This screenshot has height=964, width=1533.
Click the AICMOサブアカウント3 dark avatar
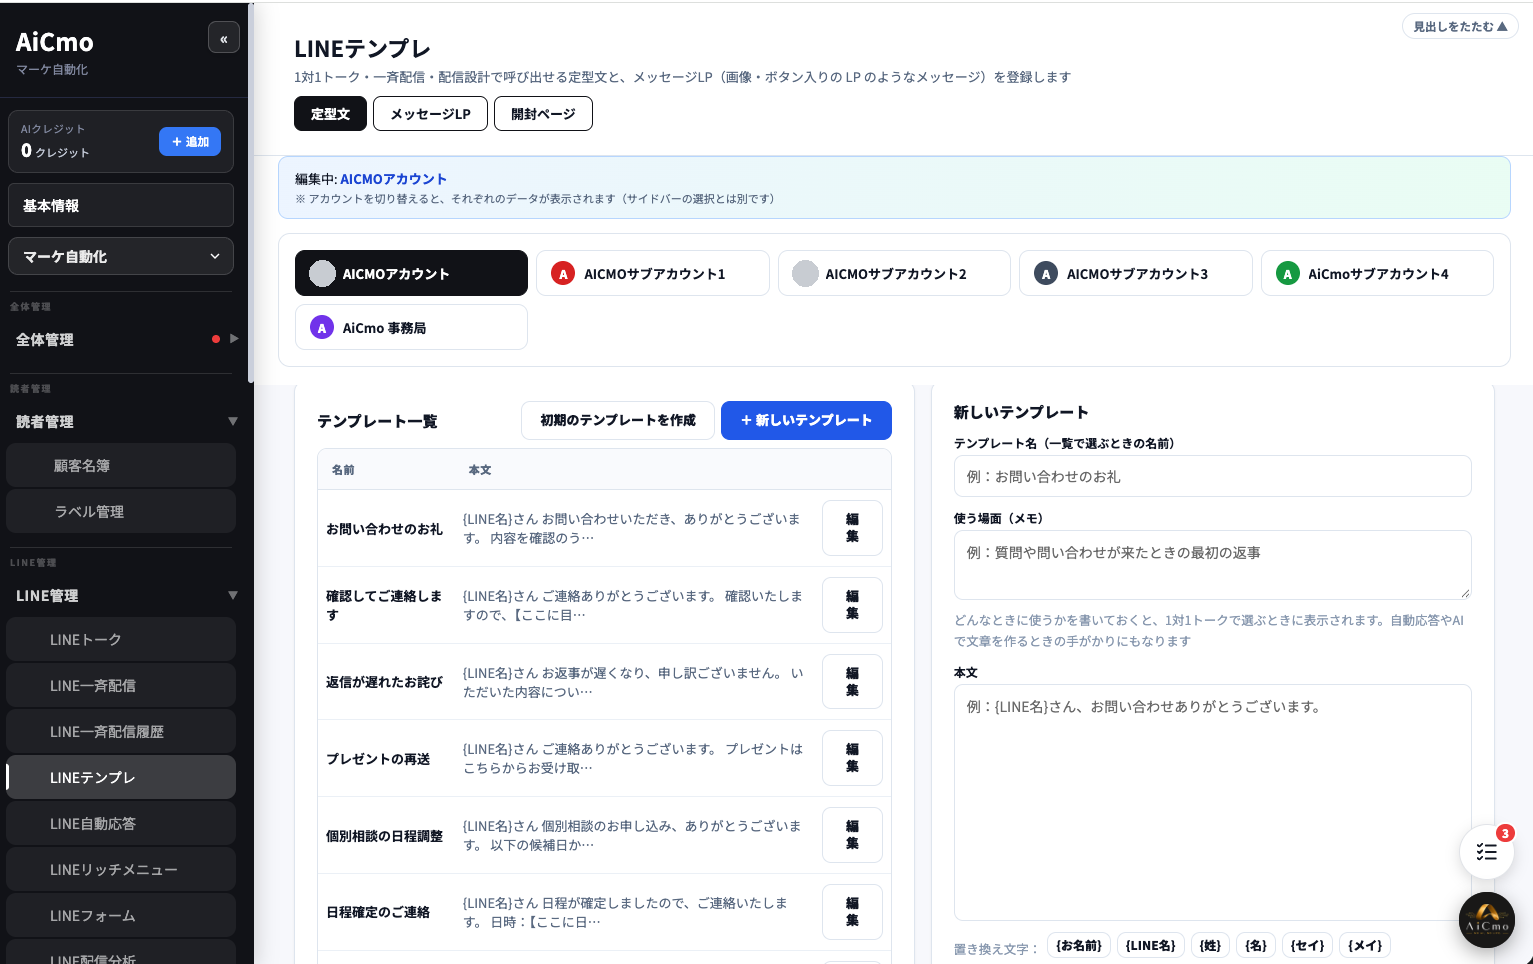[x=1046, y=274]
